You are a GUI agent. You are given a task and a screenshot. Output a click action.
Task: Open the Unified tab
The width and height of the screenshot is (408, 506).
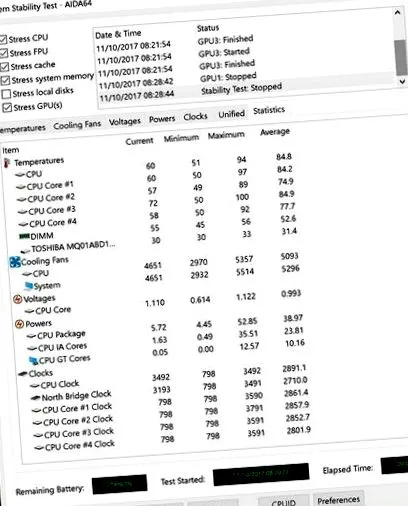231,114
